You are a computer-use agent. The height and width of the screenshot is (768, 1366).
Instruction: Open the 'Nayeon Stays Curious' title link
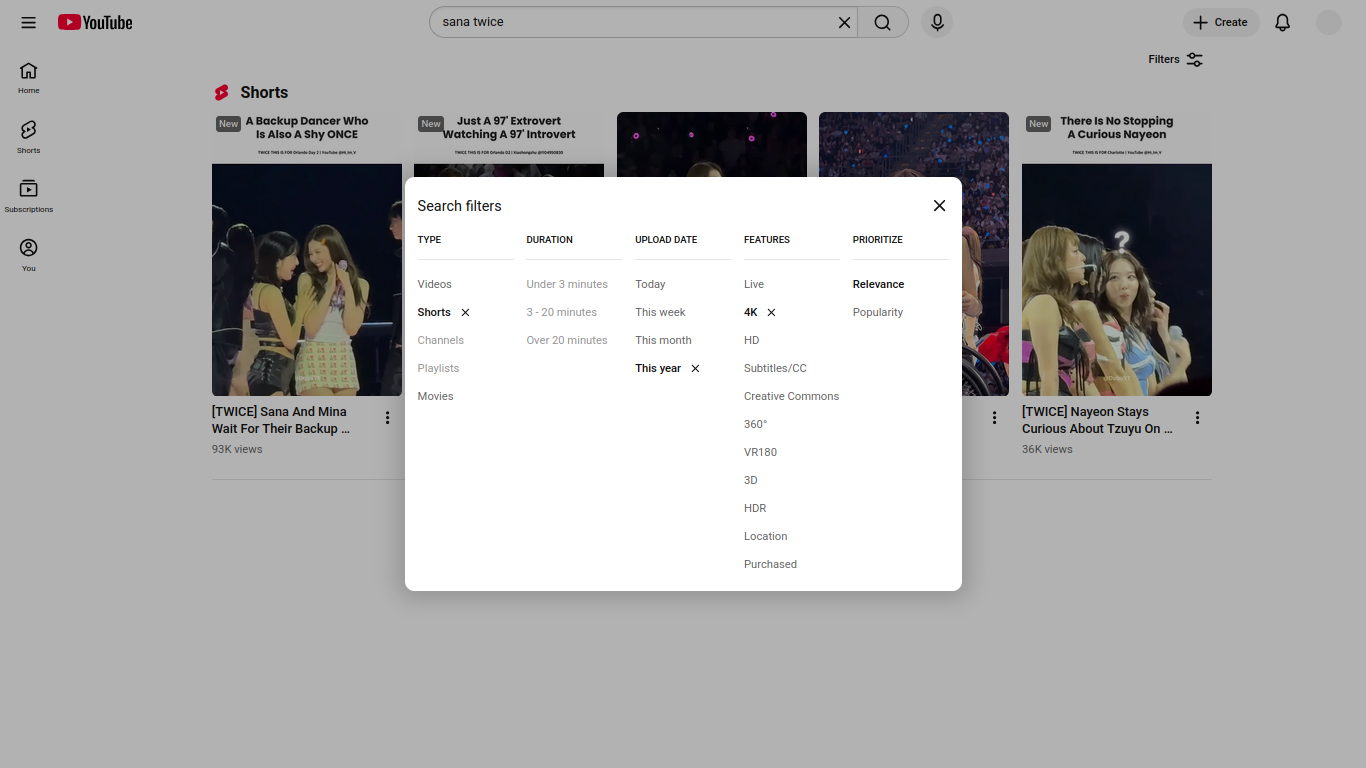point(1097,420)
